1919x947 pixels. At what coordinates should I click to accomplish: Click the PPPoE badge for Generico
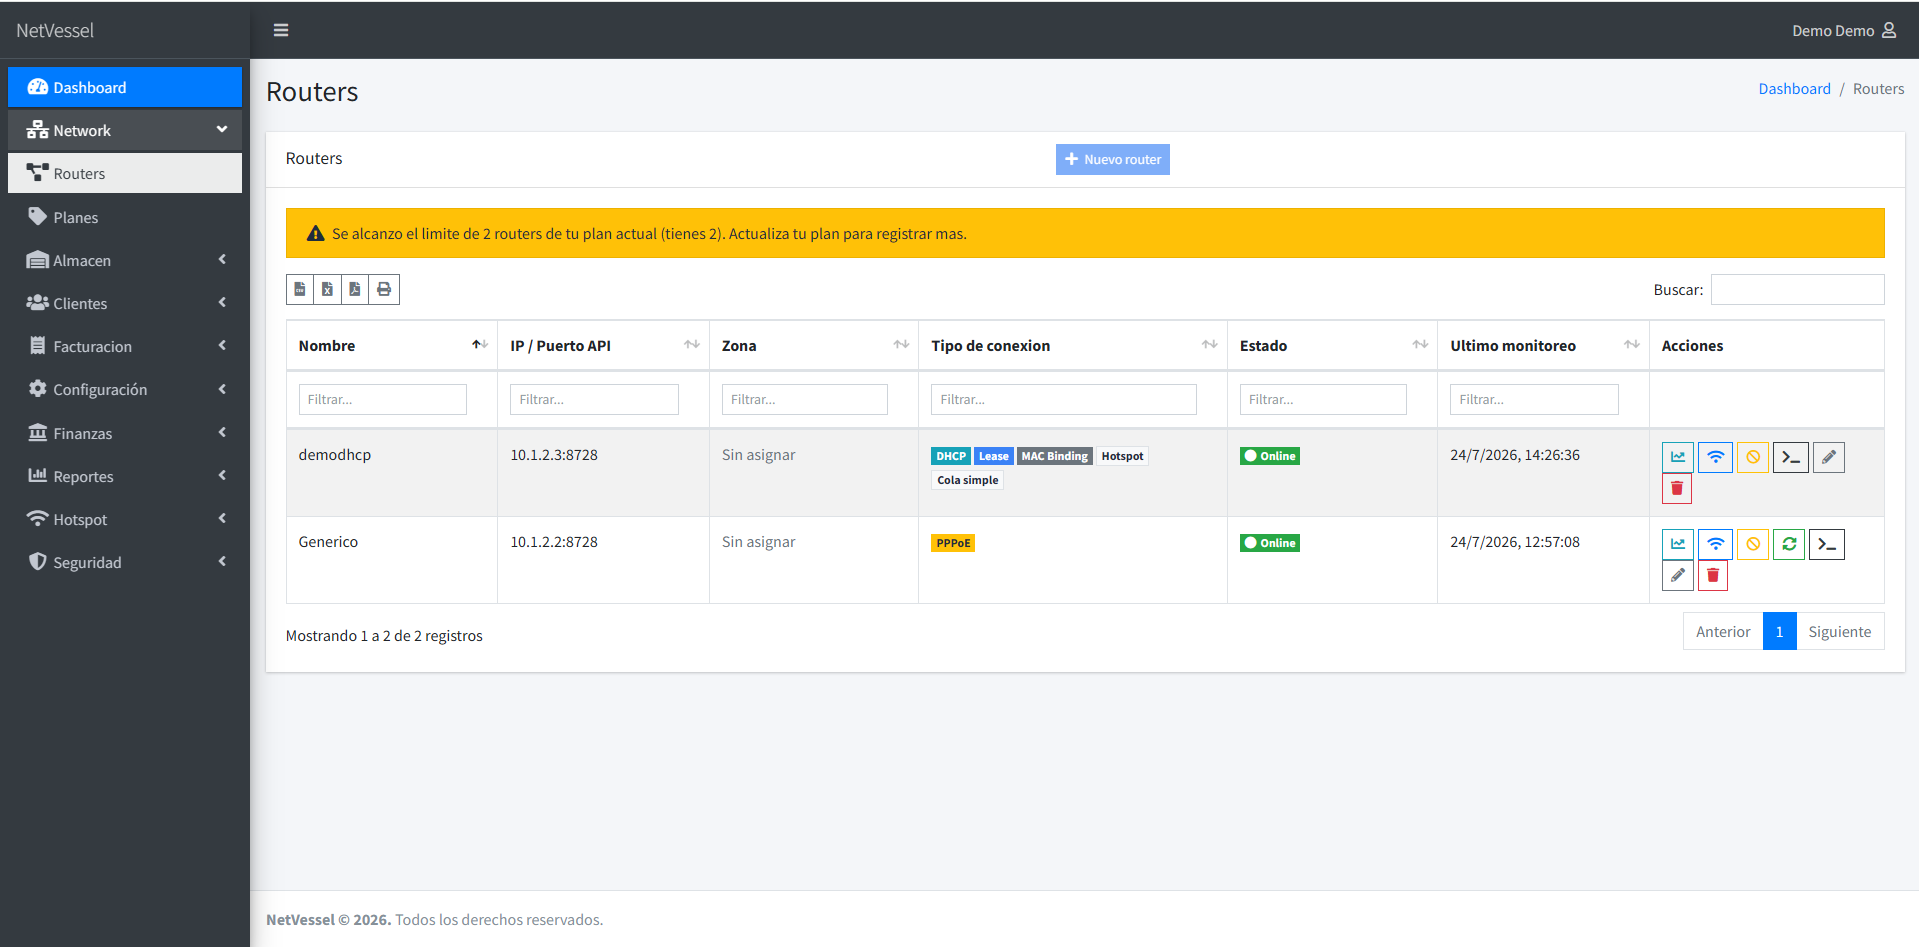click(x=953, y=543)
